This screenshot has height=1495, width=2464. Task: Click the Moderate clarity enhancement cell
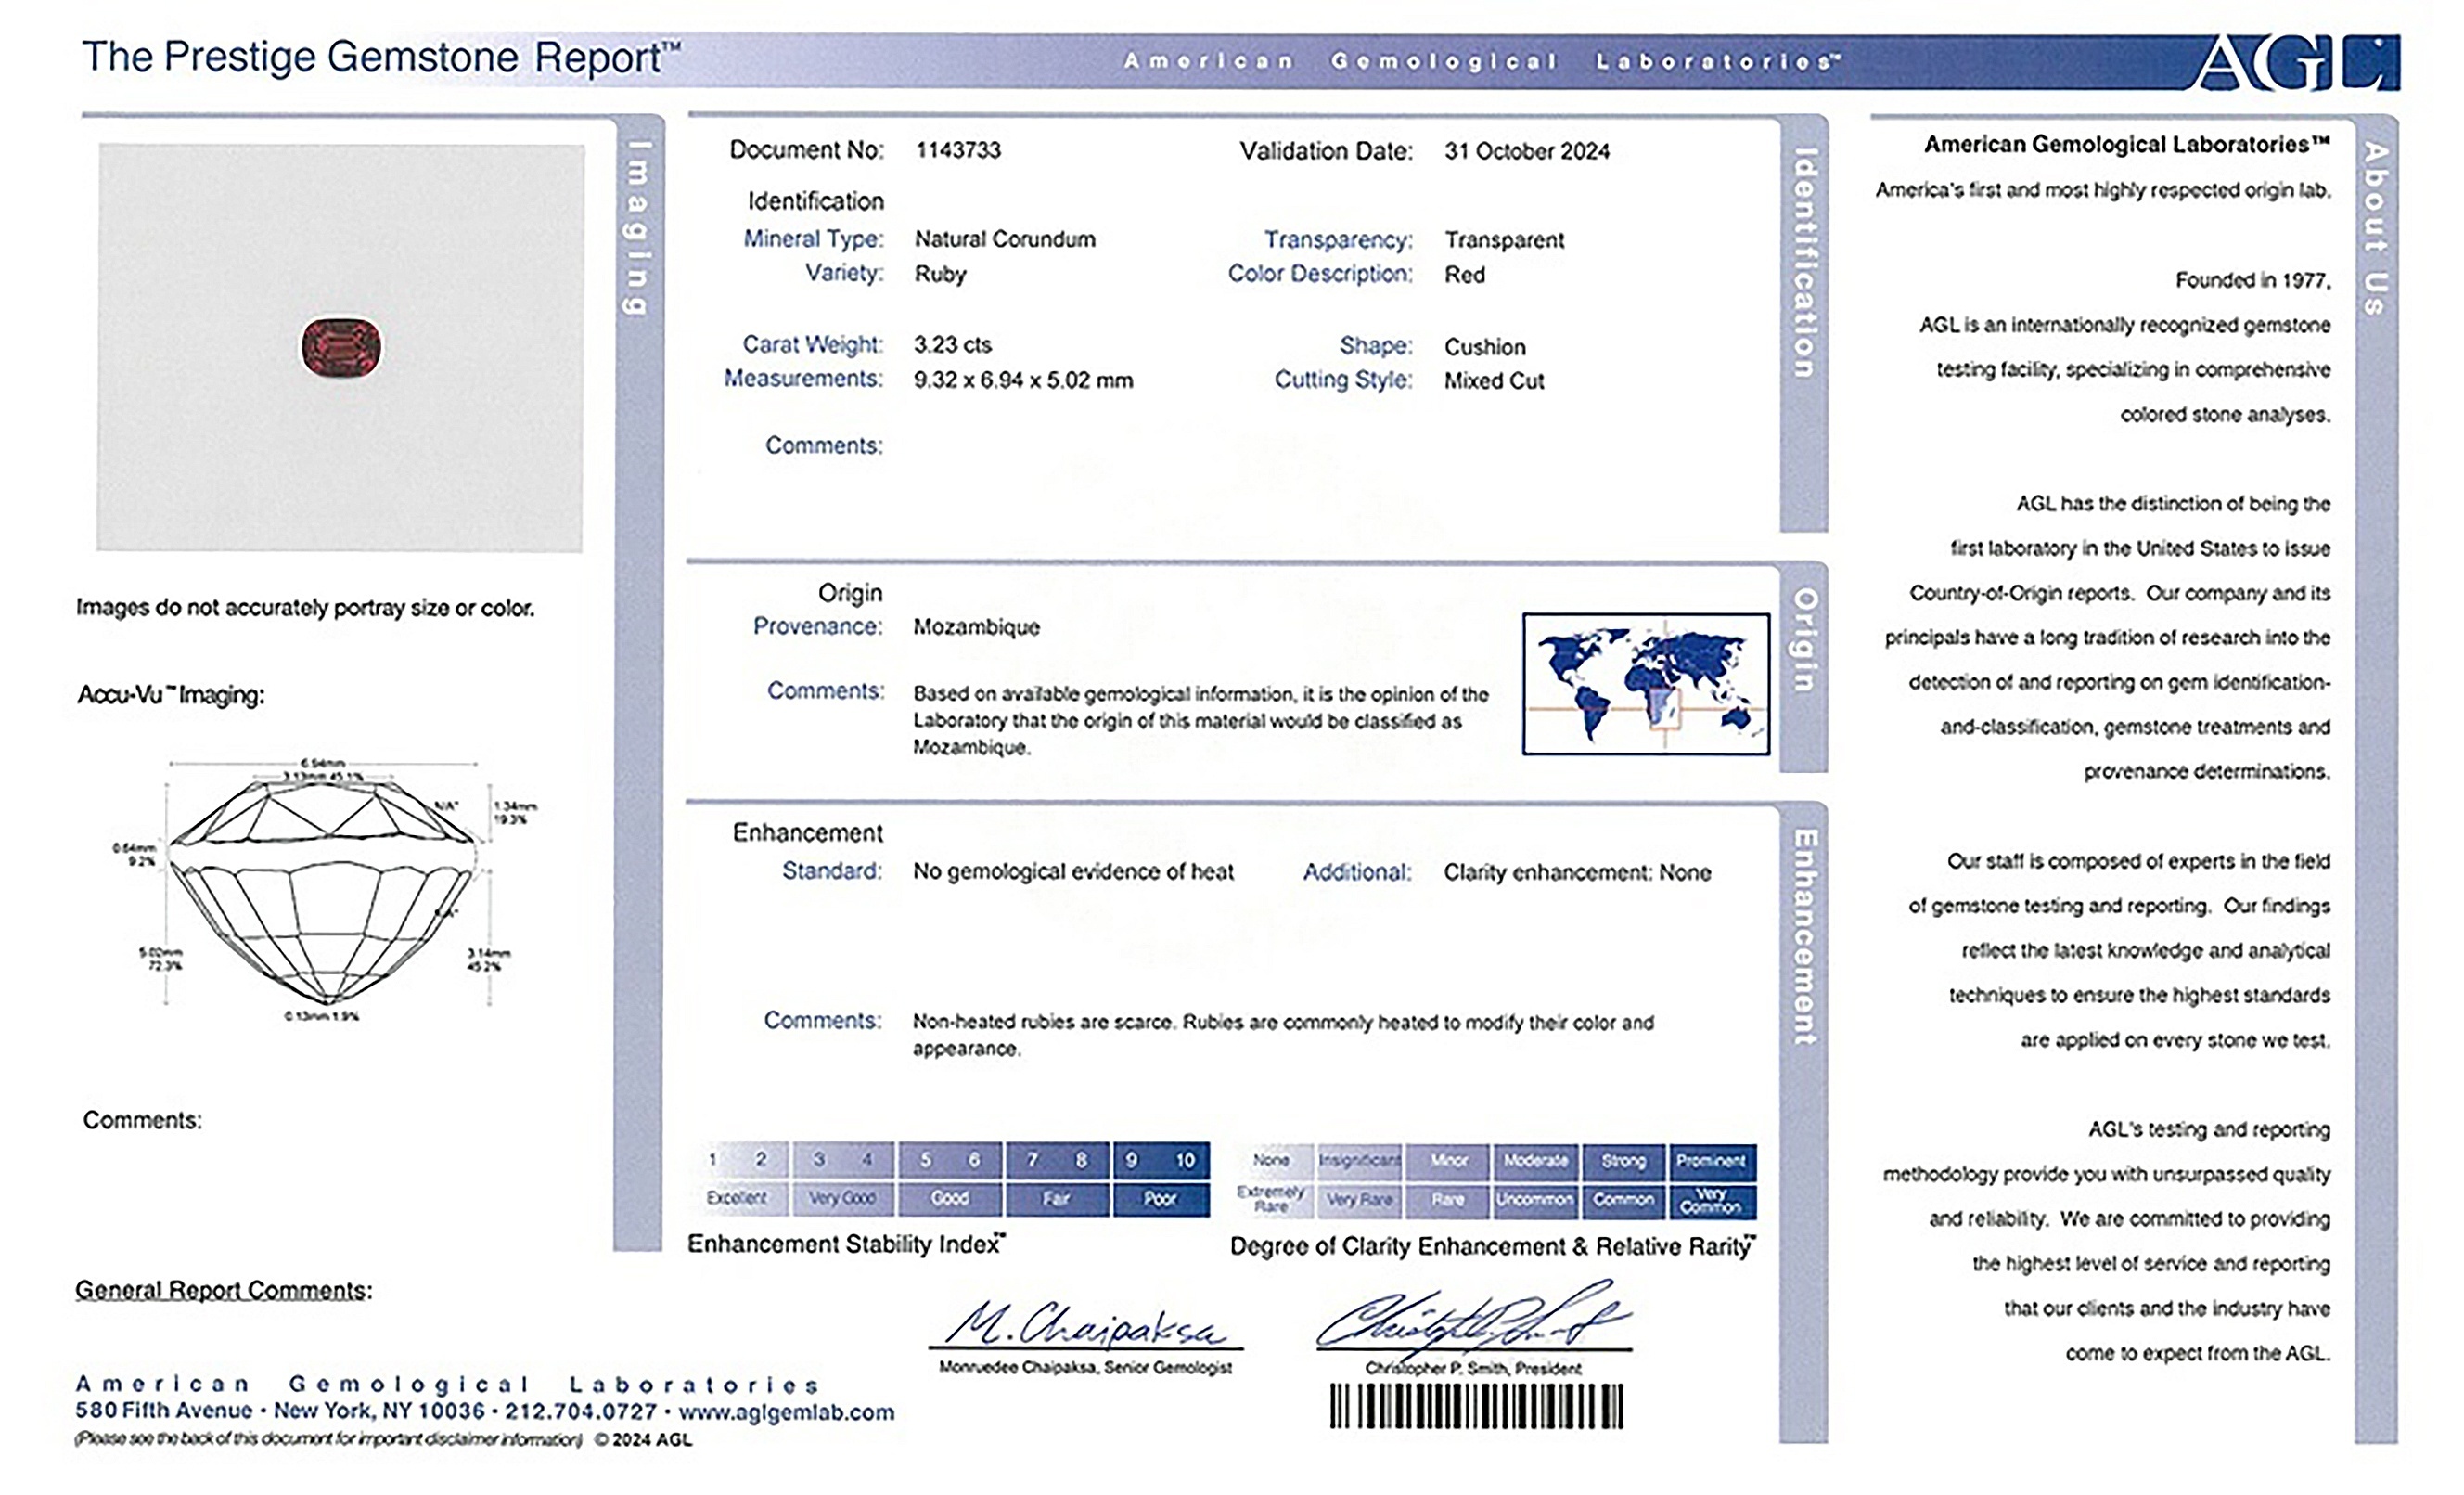click(x=1535, y=1161)
